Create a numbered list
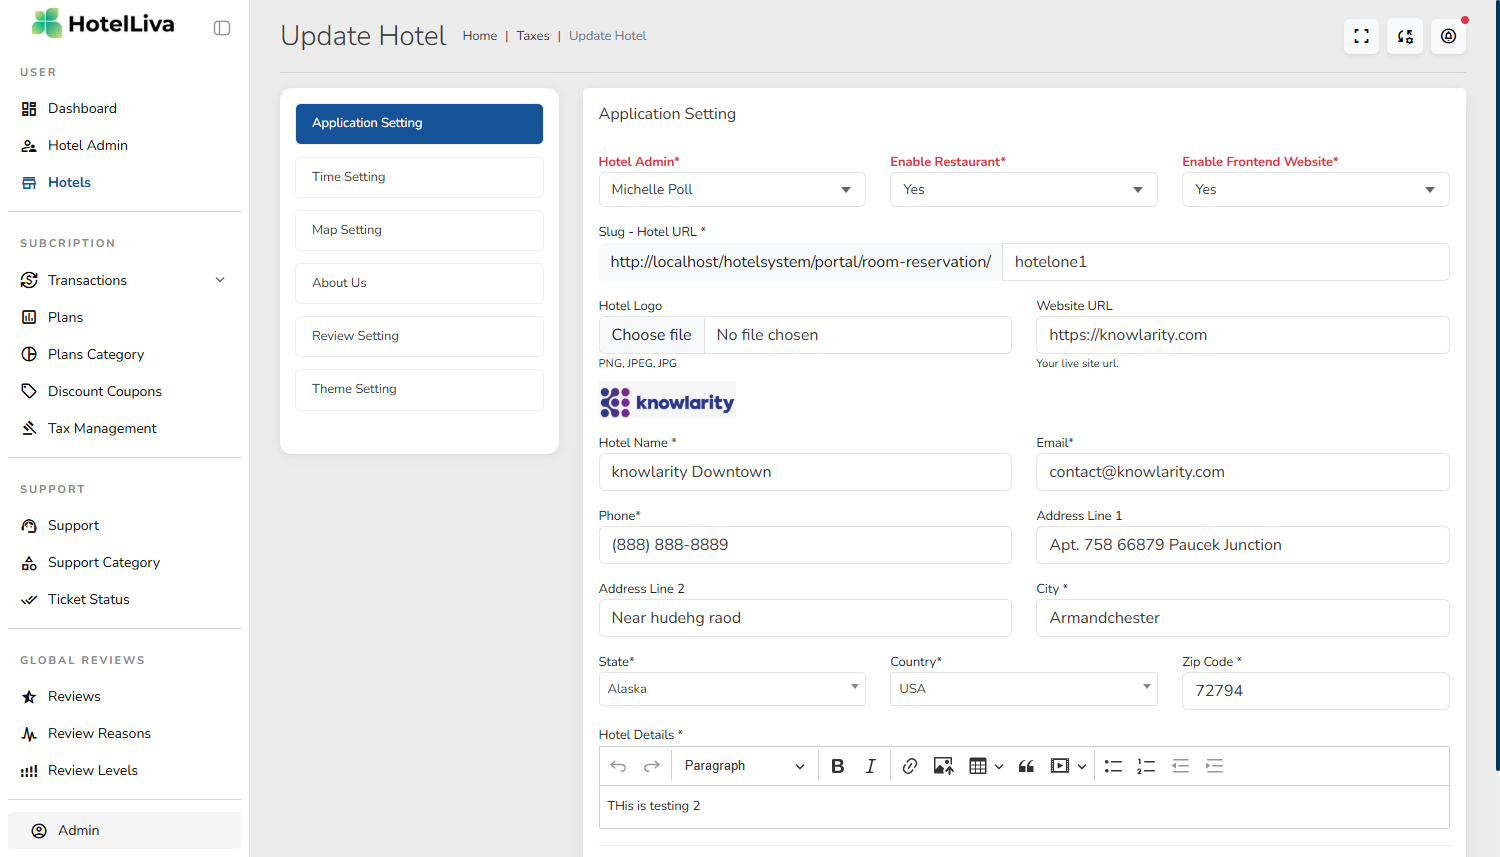Viewport: 1500px width, 857px height. coord(1146,766)
